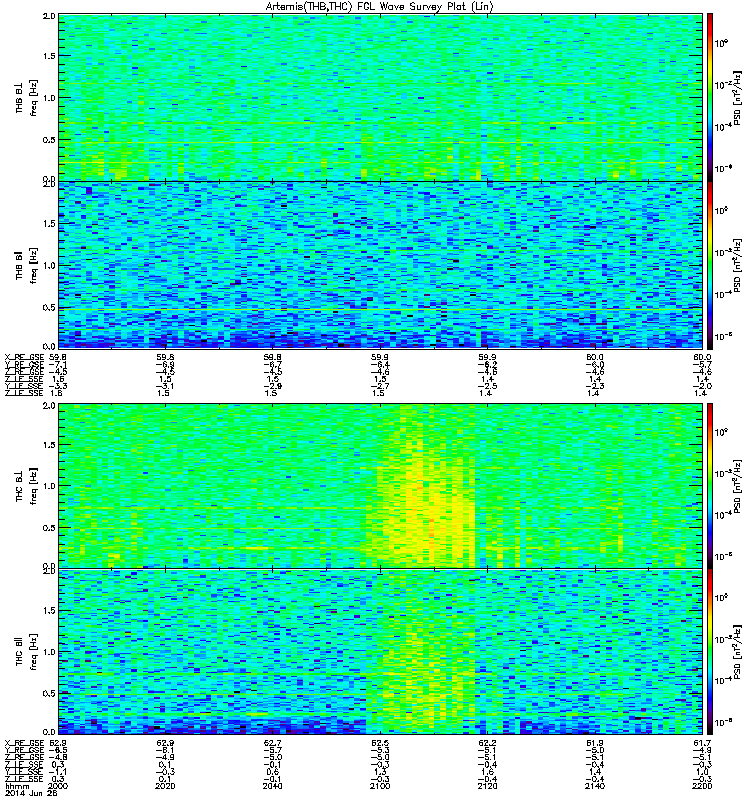Click the 2020 time label on the bottom axis
This screenshot has height=800, width=750.
pos(165,786)
